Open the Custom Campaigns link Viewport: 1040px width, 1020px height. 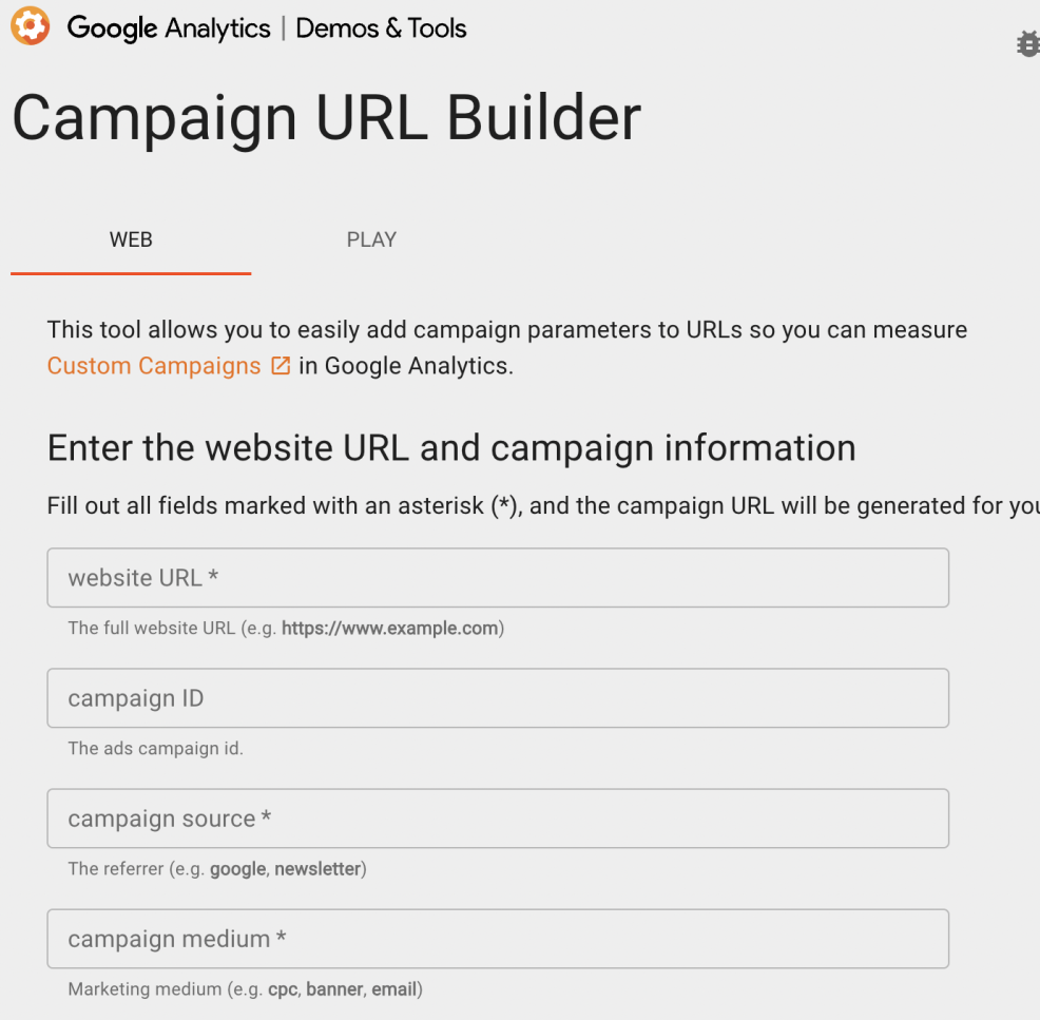click(152, 365)
